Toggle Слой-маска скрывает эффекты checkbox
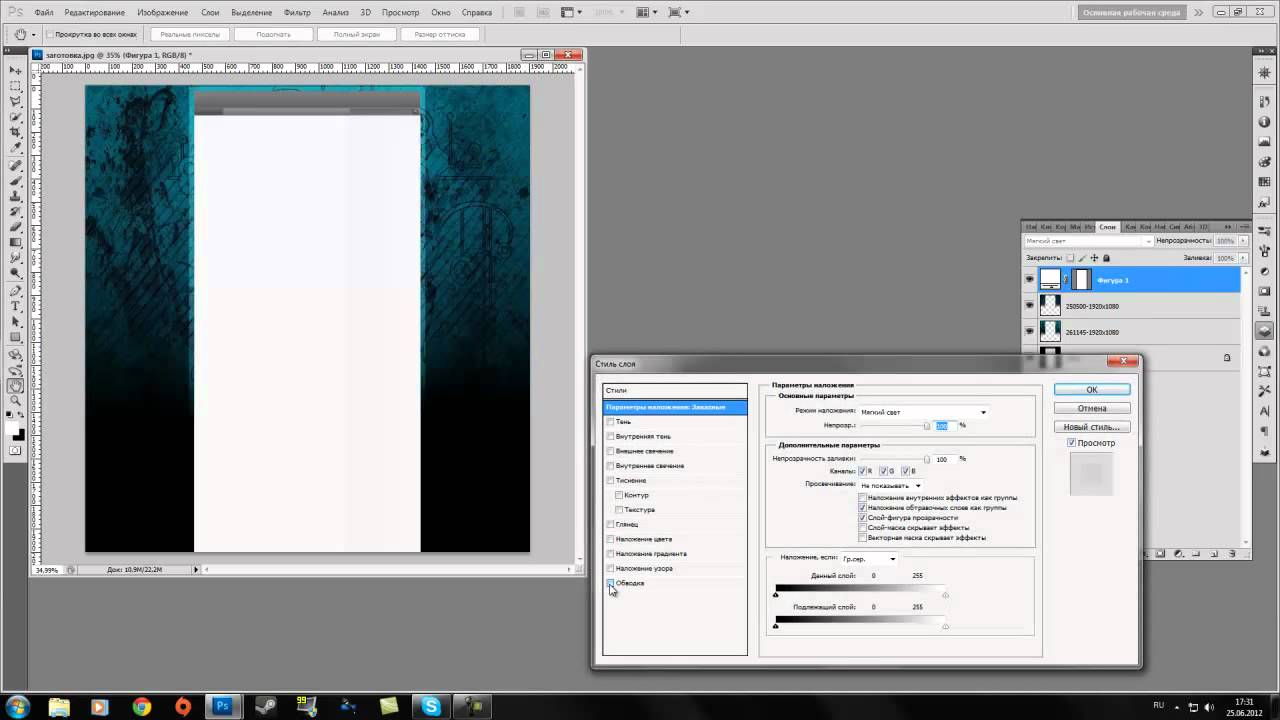Viewport: 1280px width, 720px height. click(863, 528)
